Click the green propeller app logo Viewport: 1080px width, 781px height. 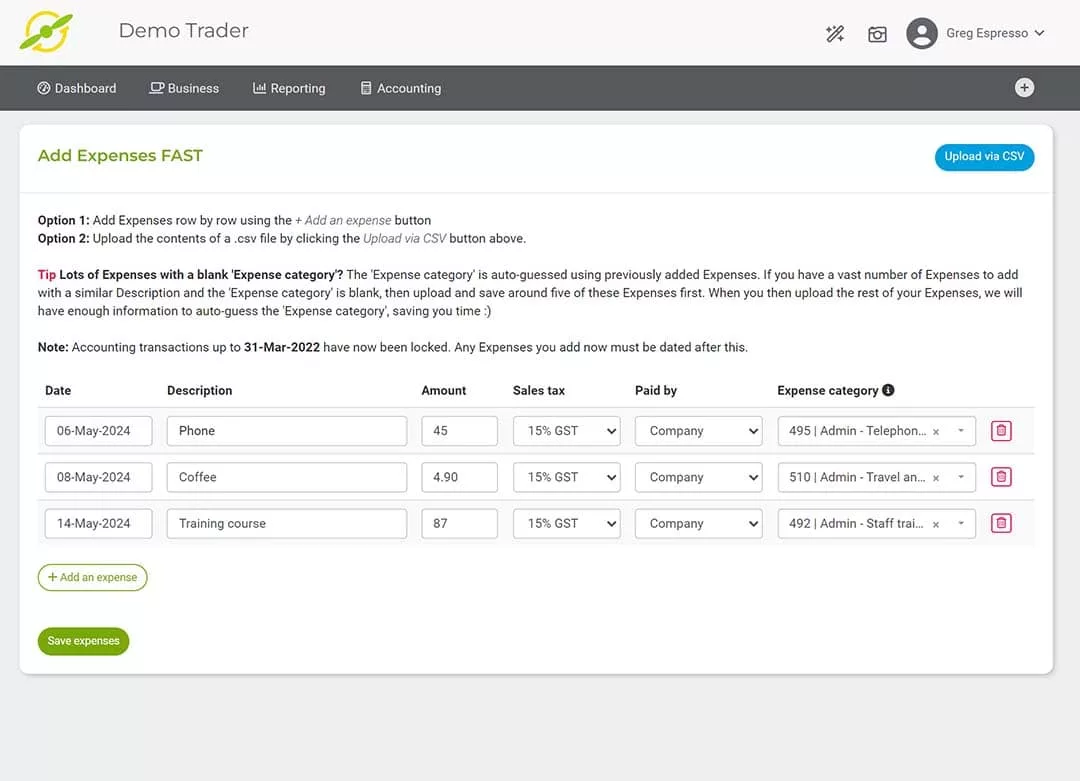[x=46, y=32]
